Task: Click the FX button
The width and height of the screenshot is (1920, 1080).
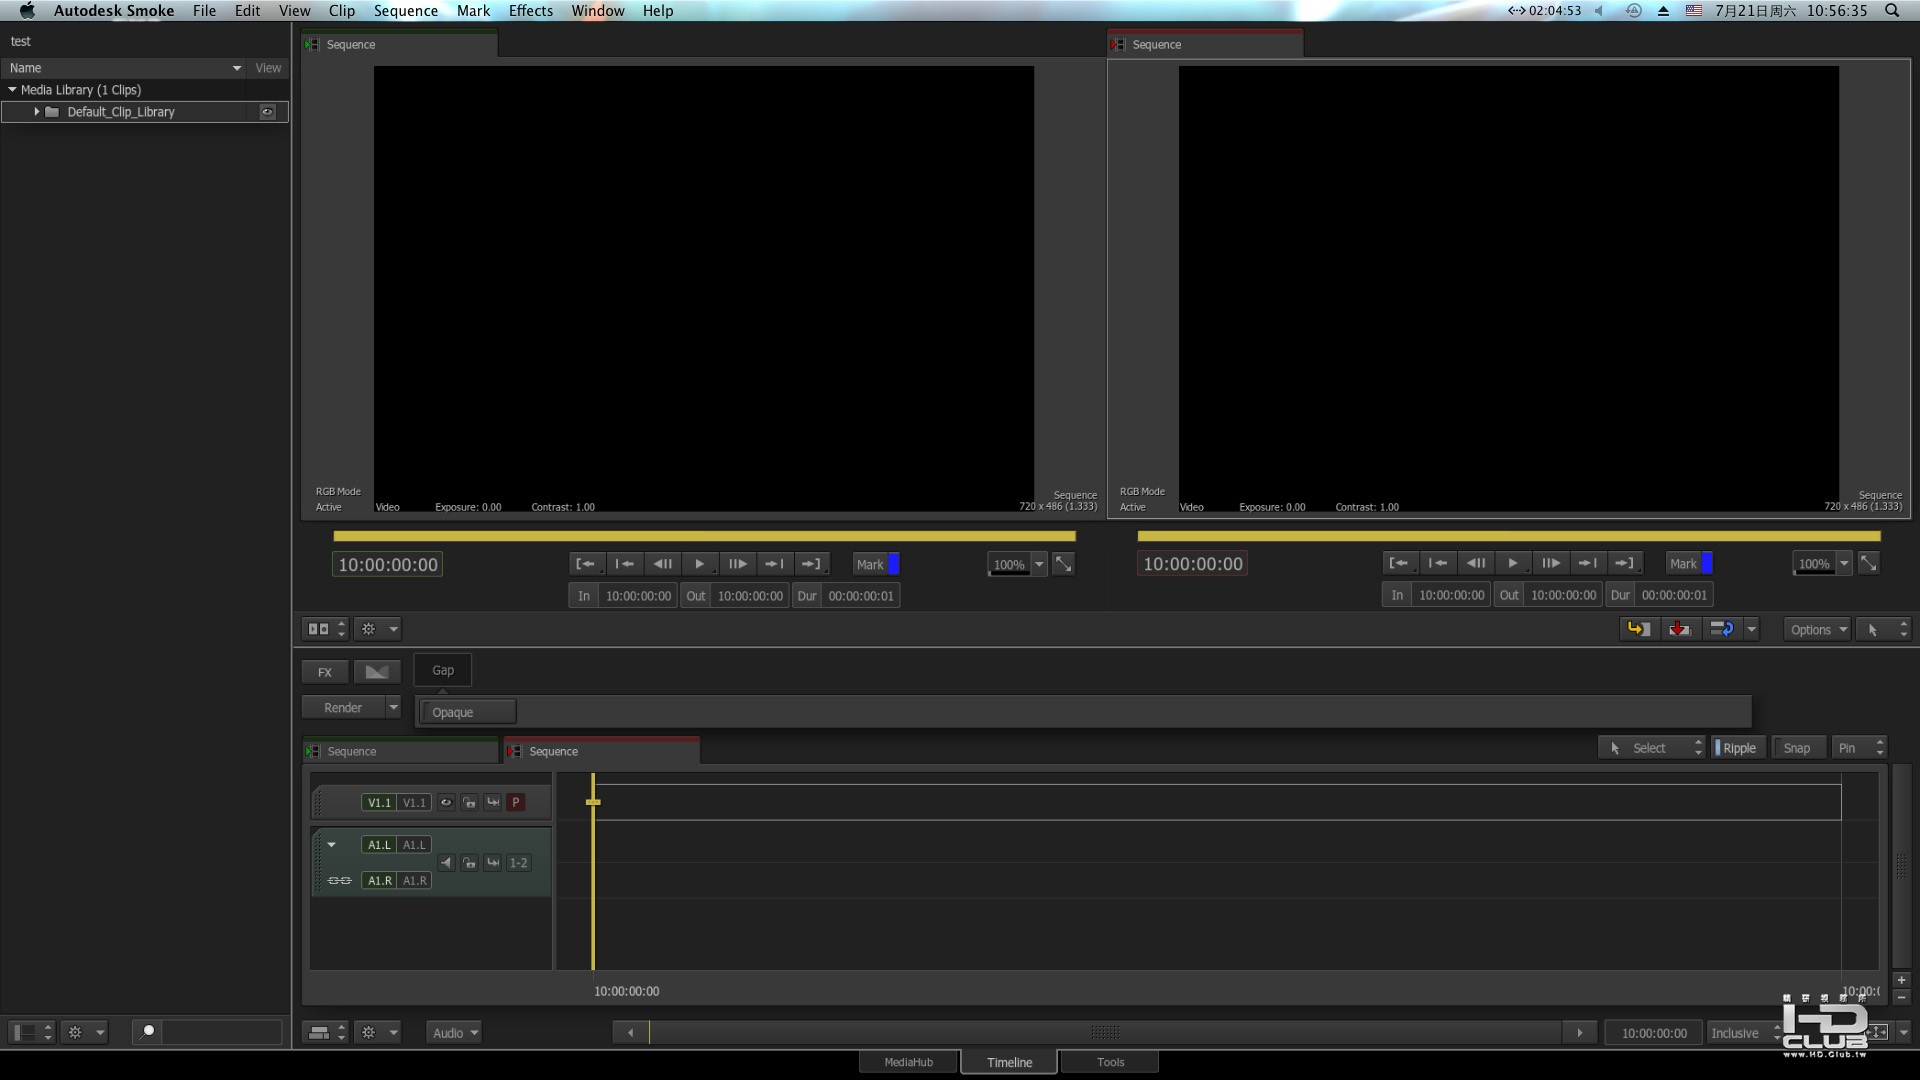Action: click(325, 672)
